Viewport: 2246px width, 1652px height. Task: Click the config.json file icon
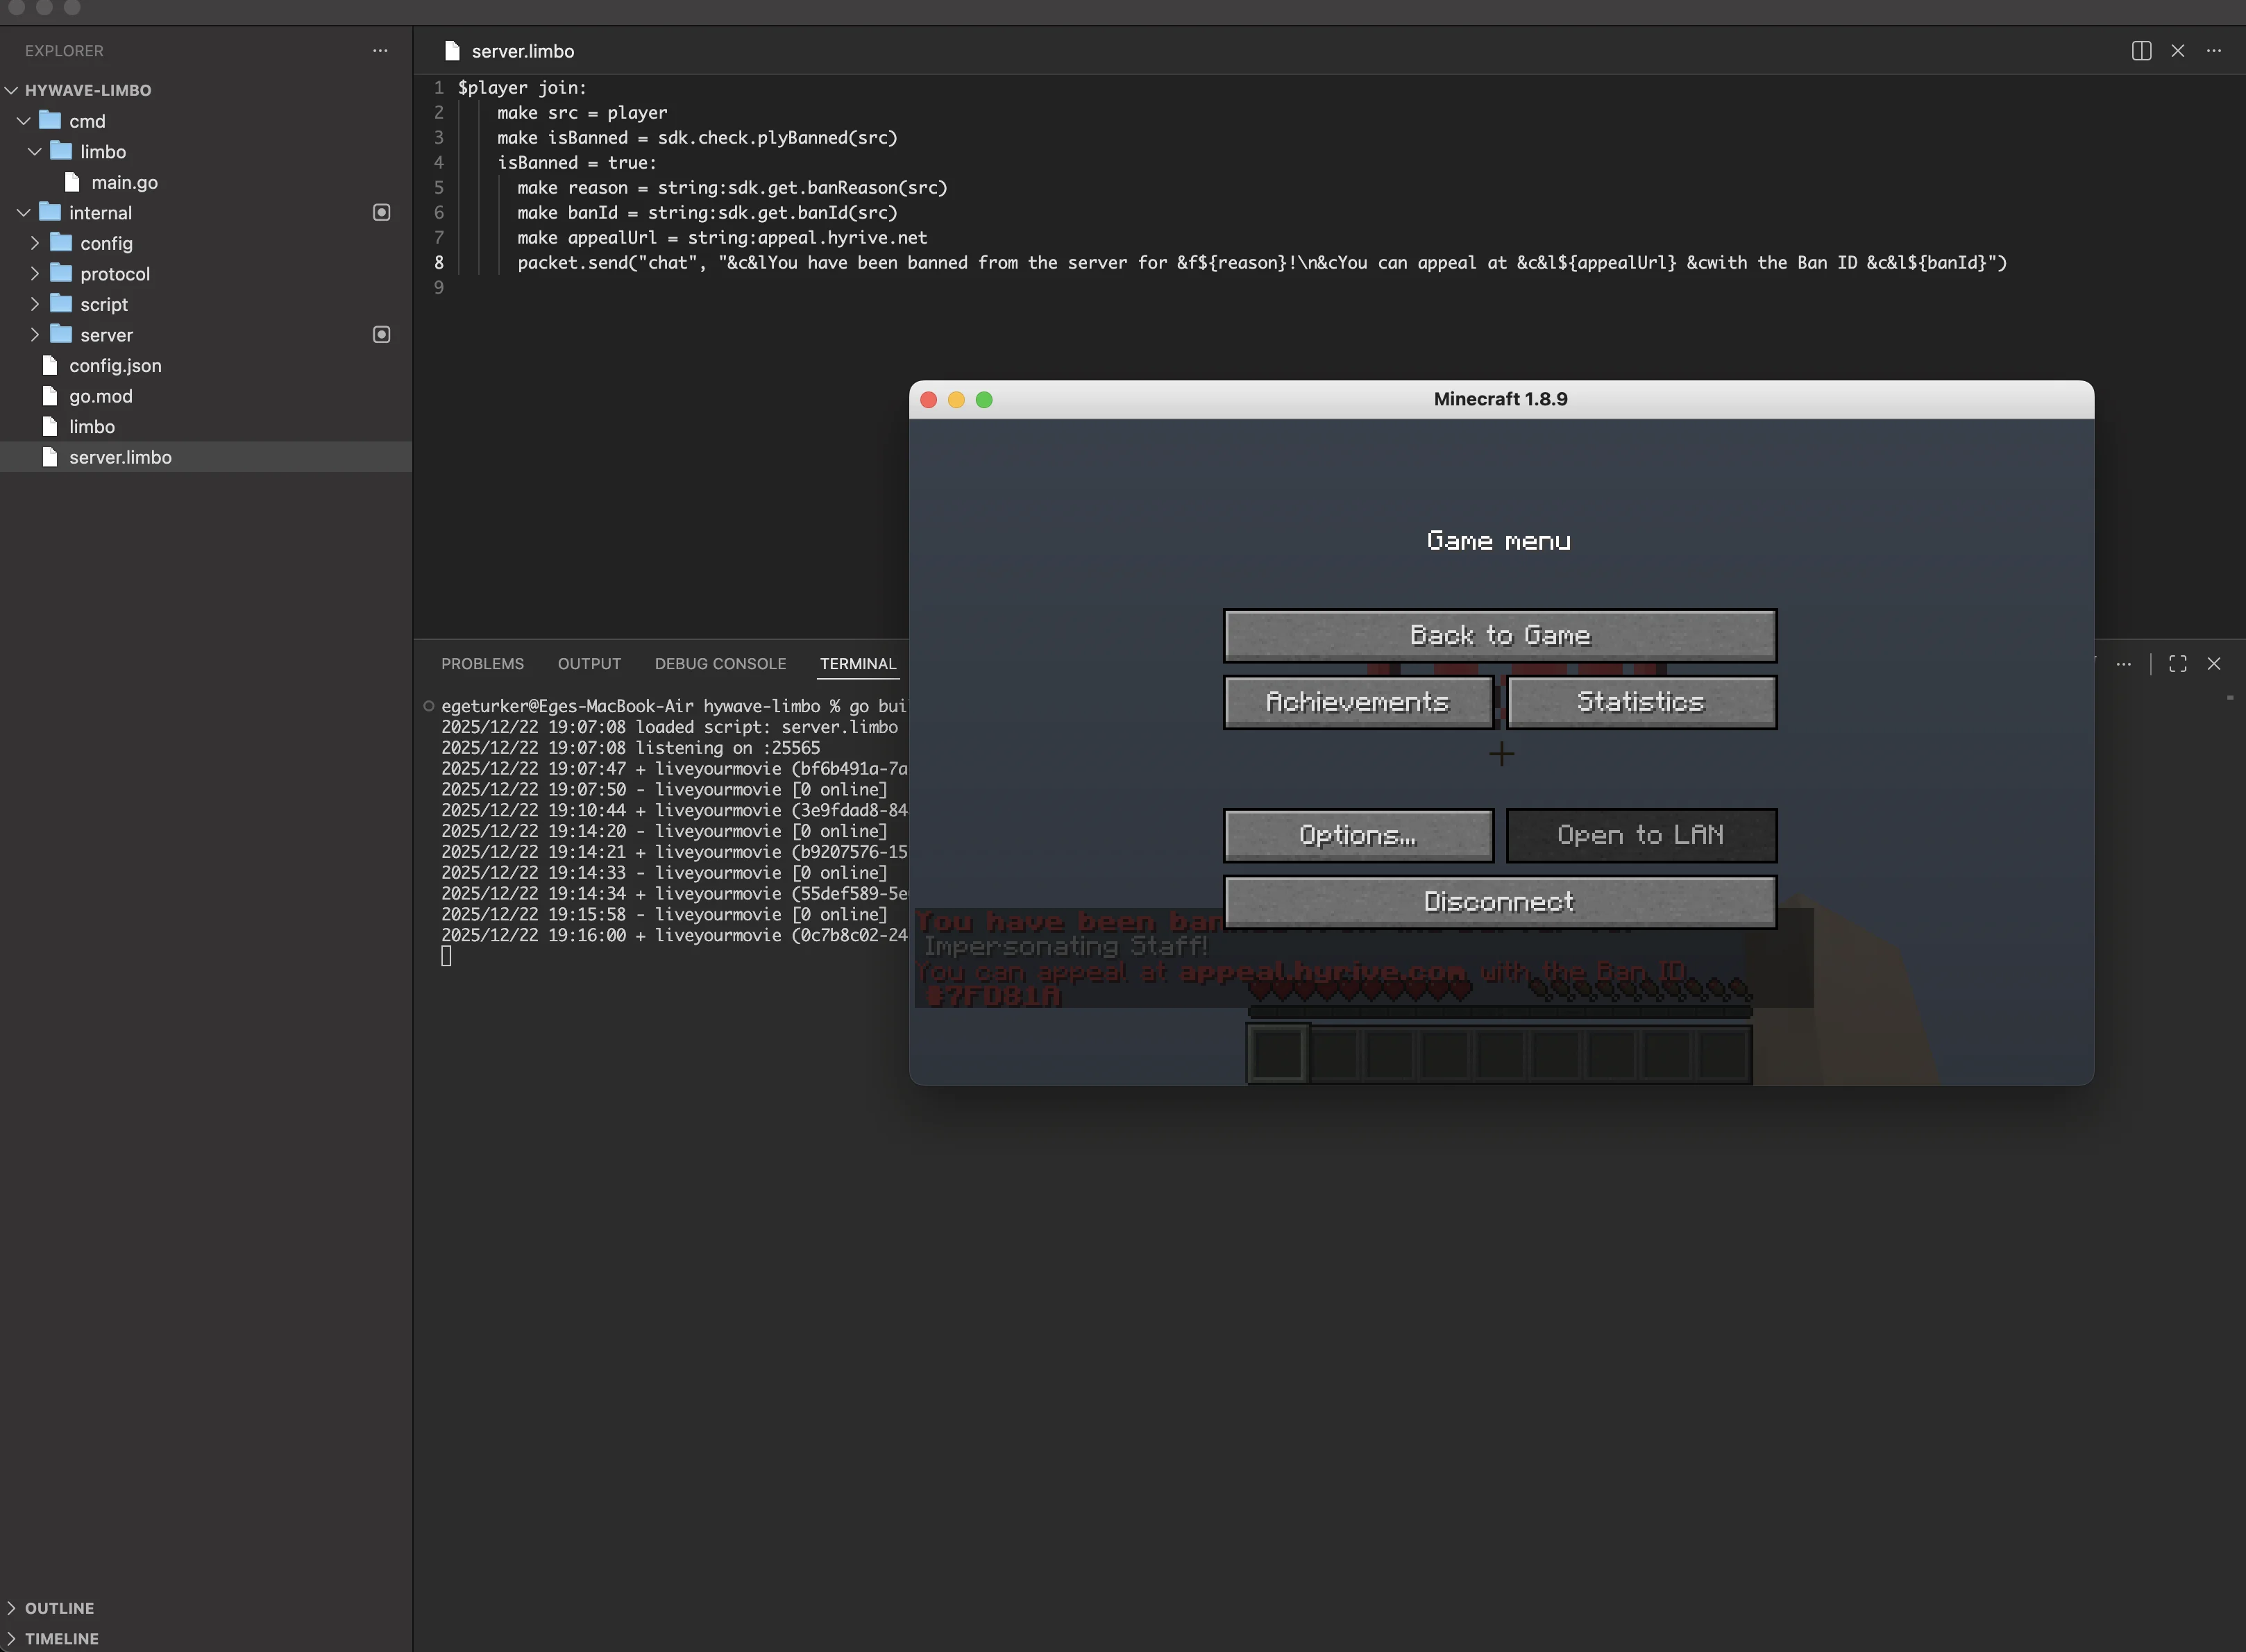click(x=50, y=365)
